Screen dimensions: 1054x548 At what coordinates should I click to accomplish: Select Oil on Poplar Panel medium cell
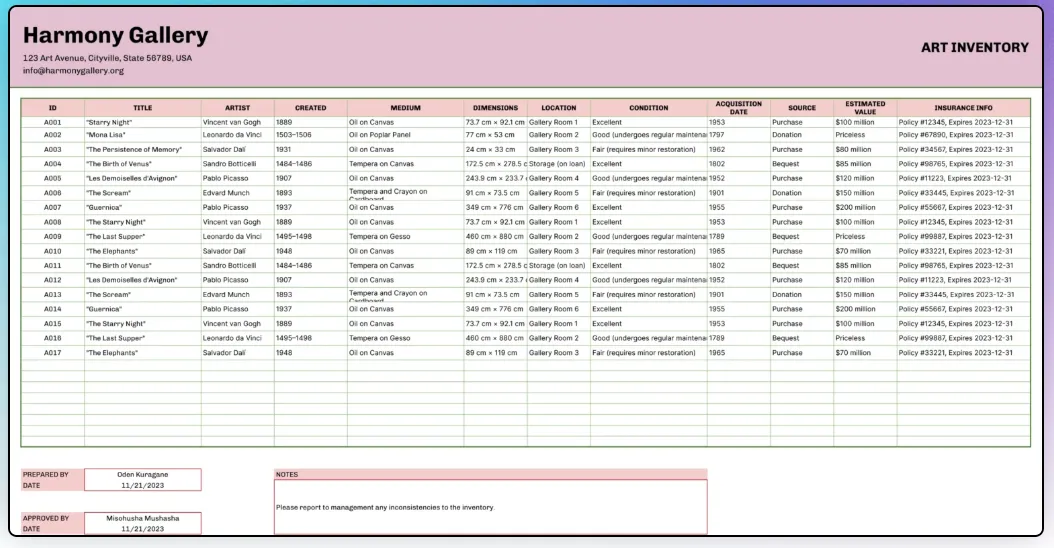[405, 135]
